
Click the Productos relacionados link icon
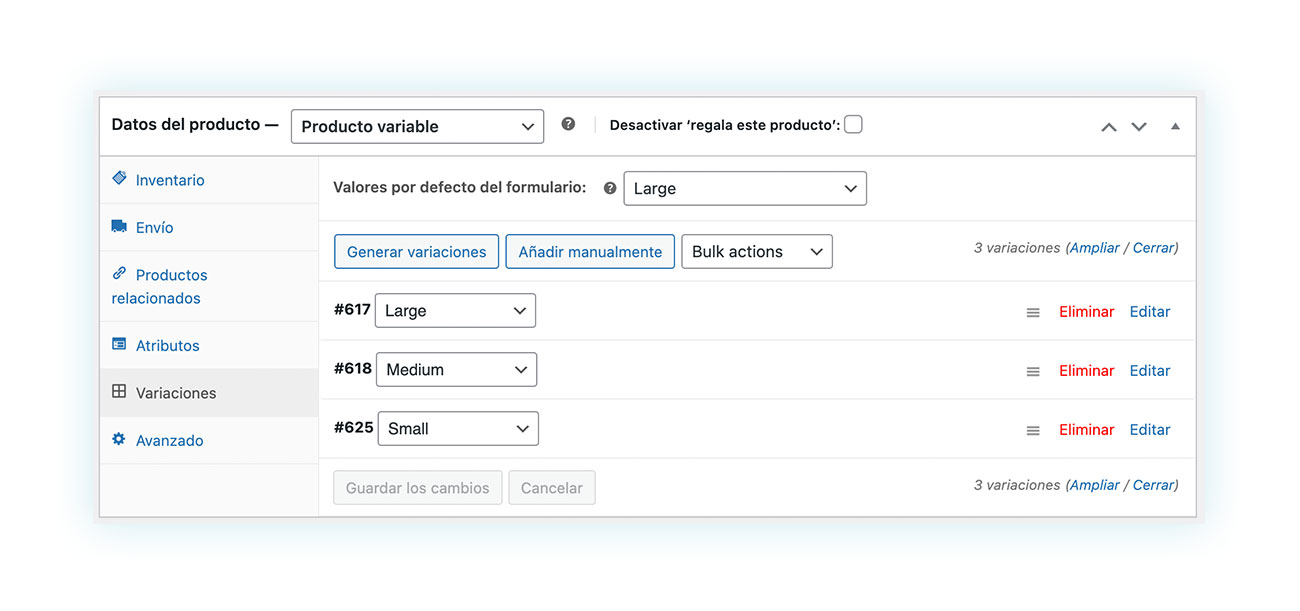119,273
